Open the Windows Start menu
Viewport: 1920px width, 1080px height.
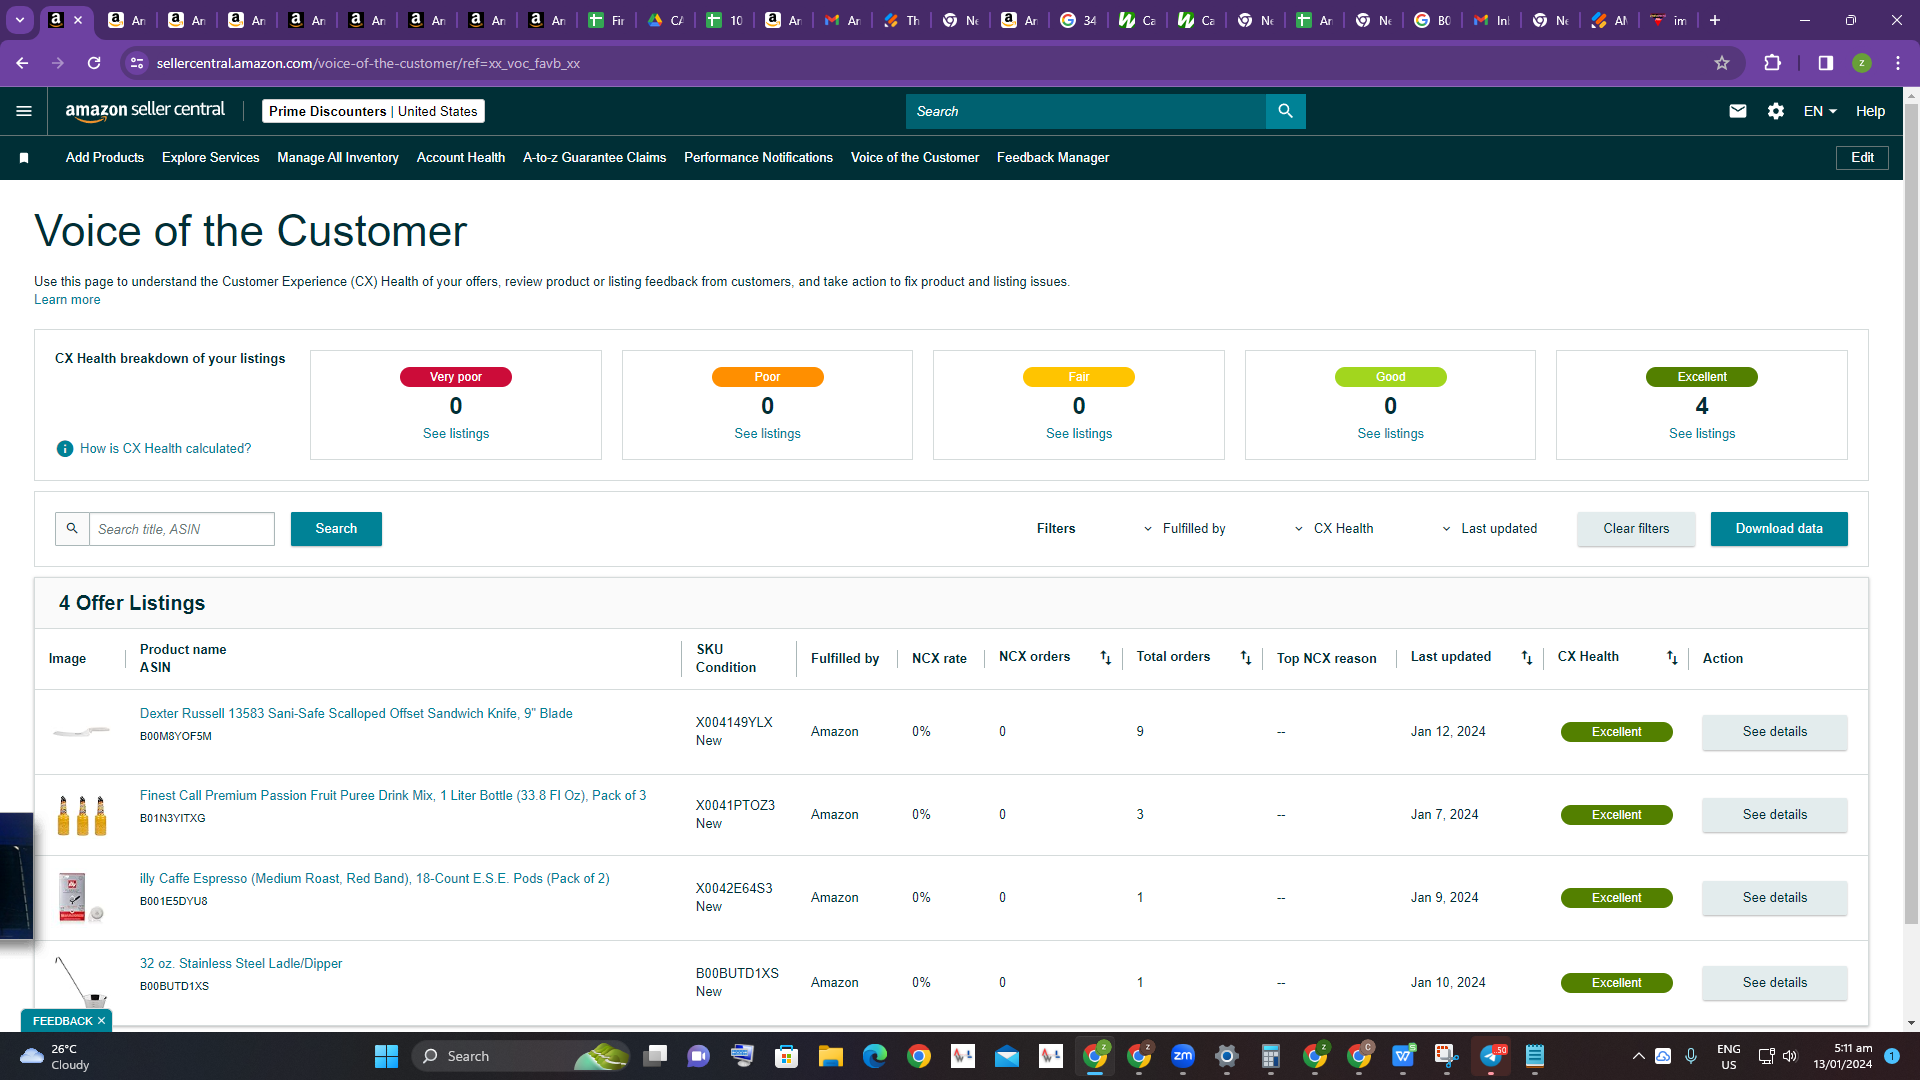pos(386,1056)
